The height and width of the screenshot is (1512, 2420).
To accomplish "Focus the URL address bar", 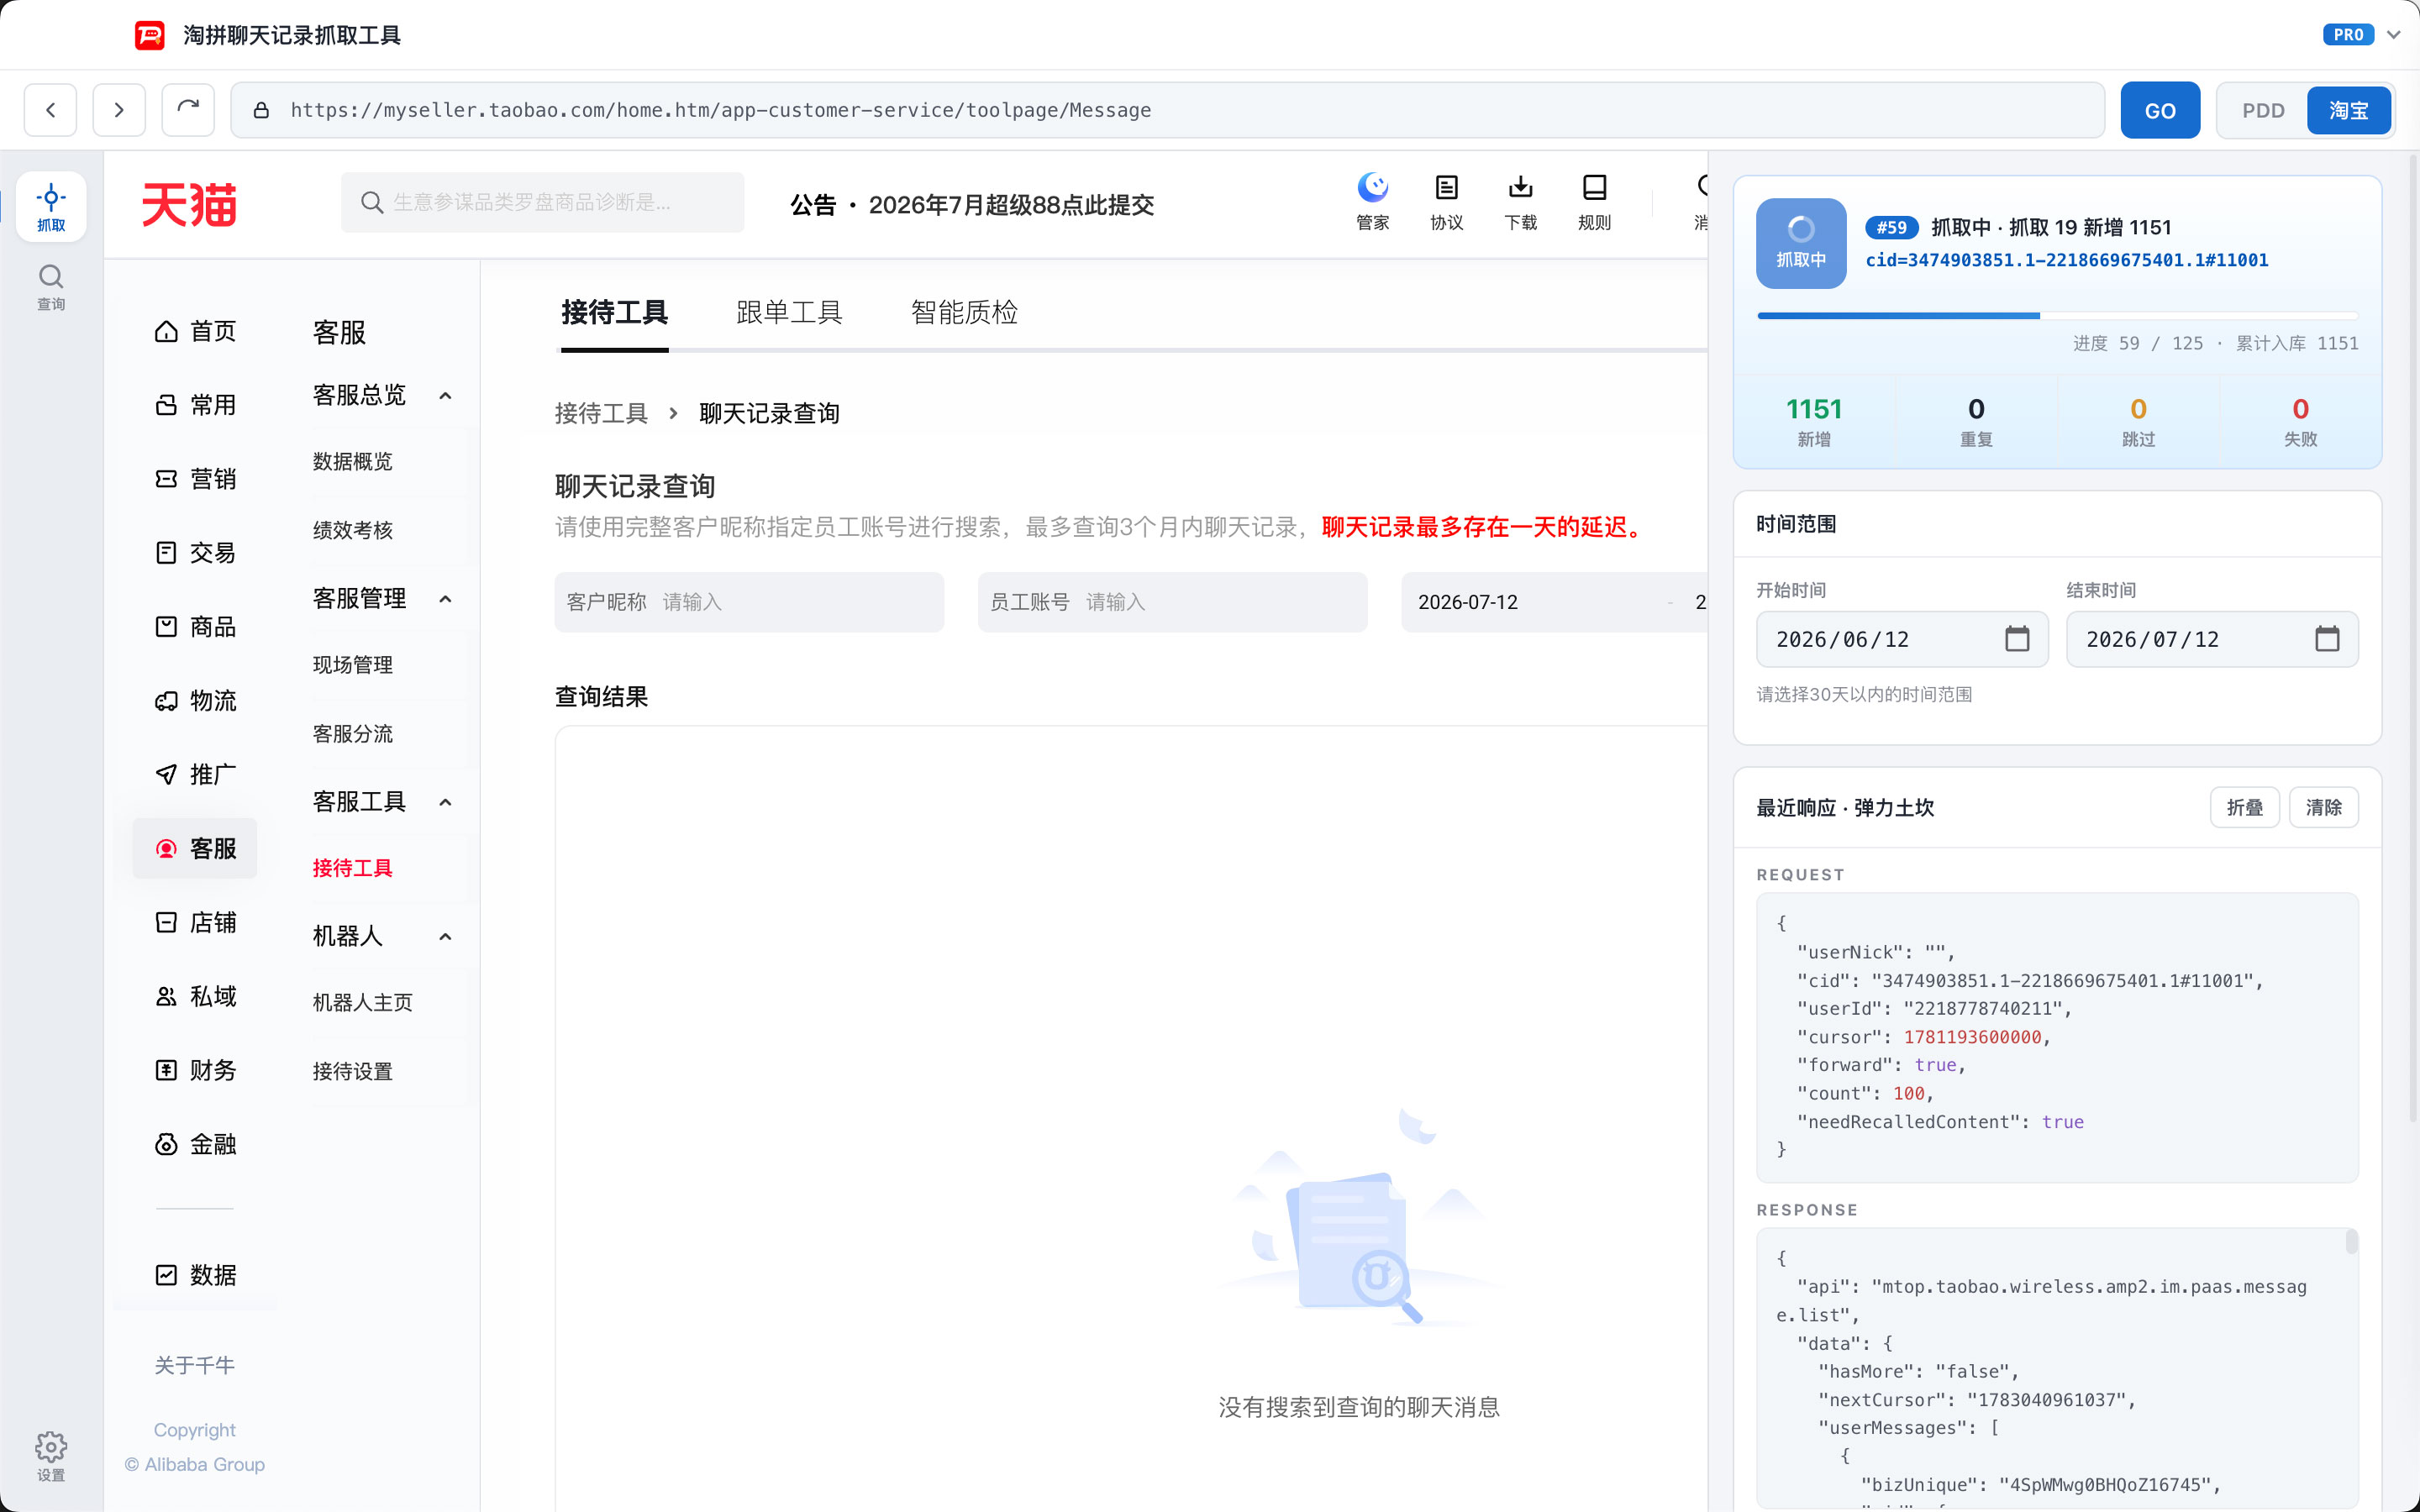I will pos(1167,110).
